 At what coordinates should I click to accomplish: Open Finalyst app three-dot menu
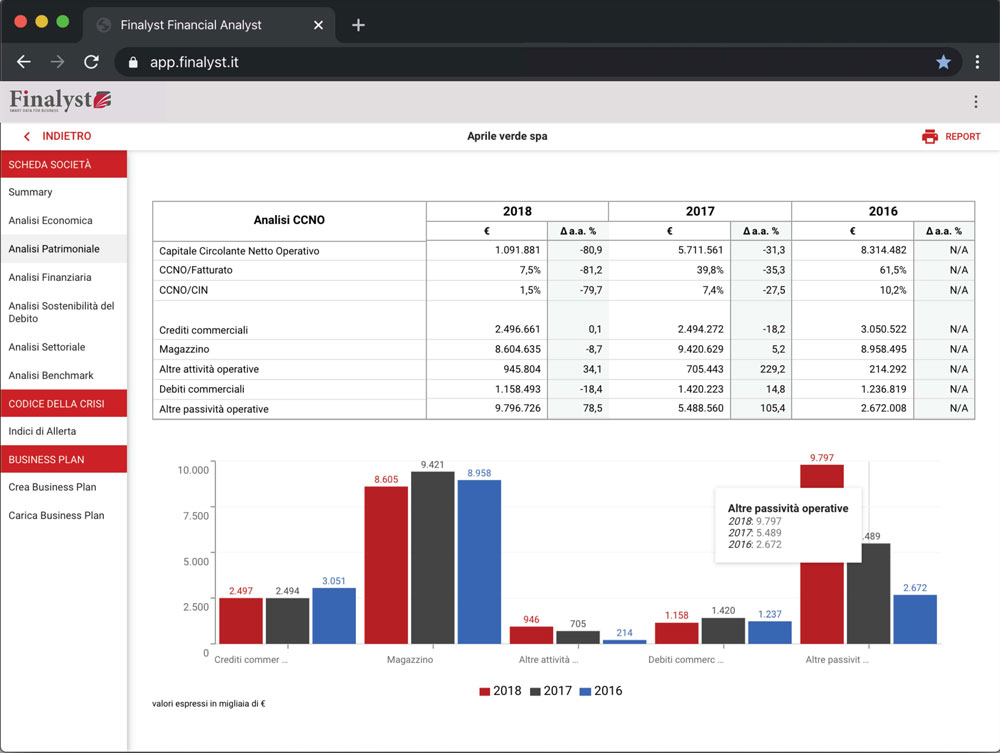[x=976, y=102]
